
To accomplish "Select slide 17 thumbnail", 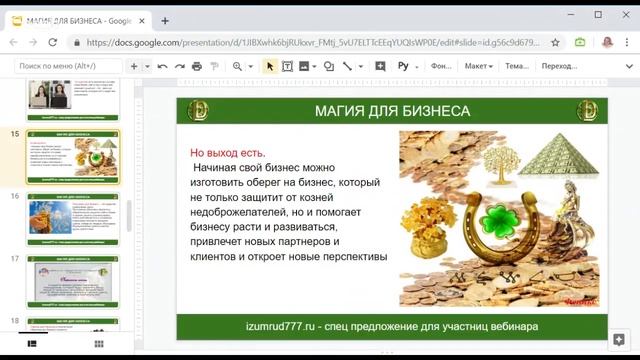I will click(x=73, y=282).
